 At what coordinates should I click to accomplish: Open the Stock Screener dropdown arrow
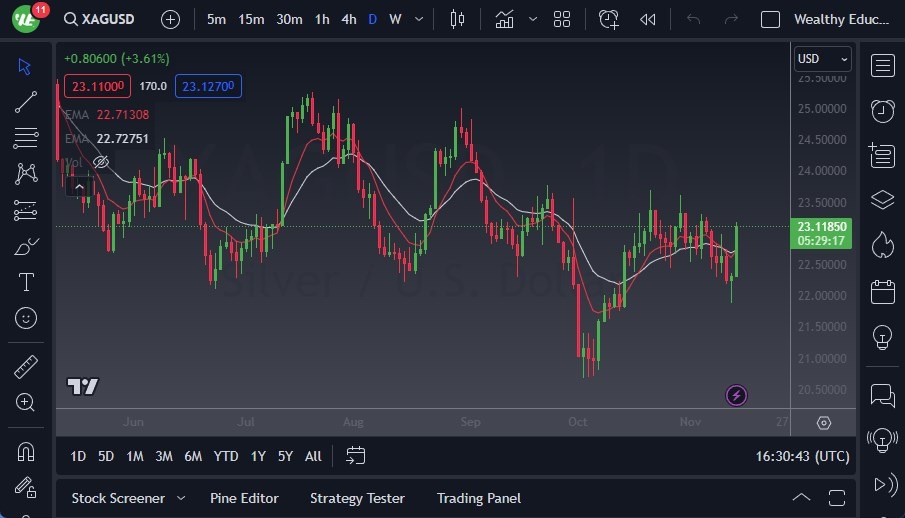click(x=181, y=498)
